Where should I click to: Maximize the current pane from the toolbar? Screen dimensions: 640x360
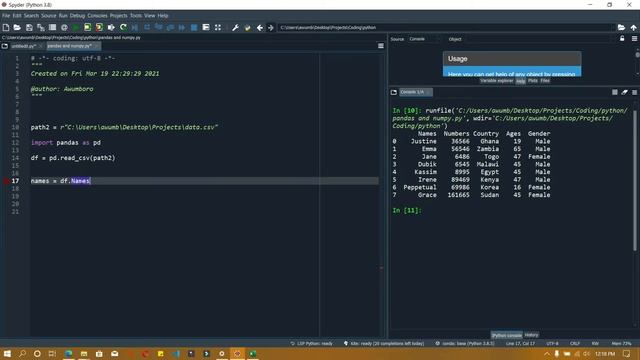click(x=218, y=27)
